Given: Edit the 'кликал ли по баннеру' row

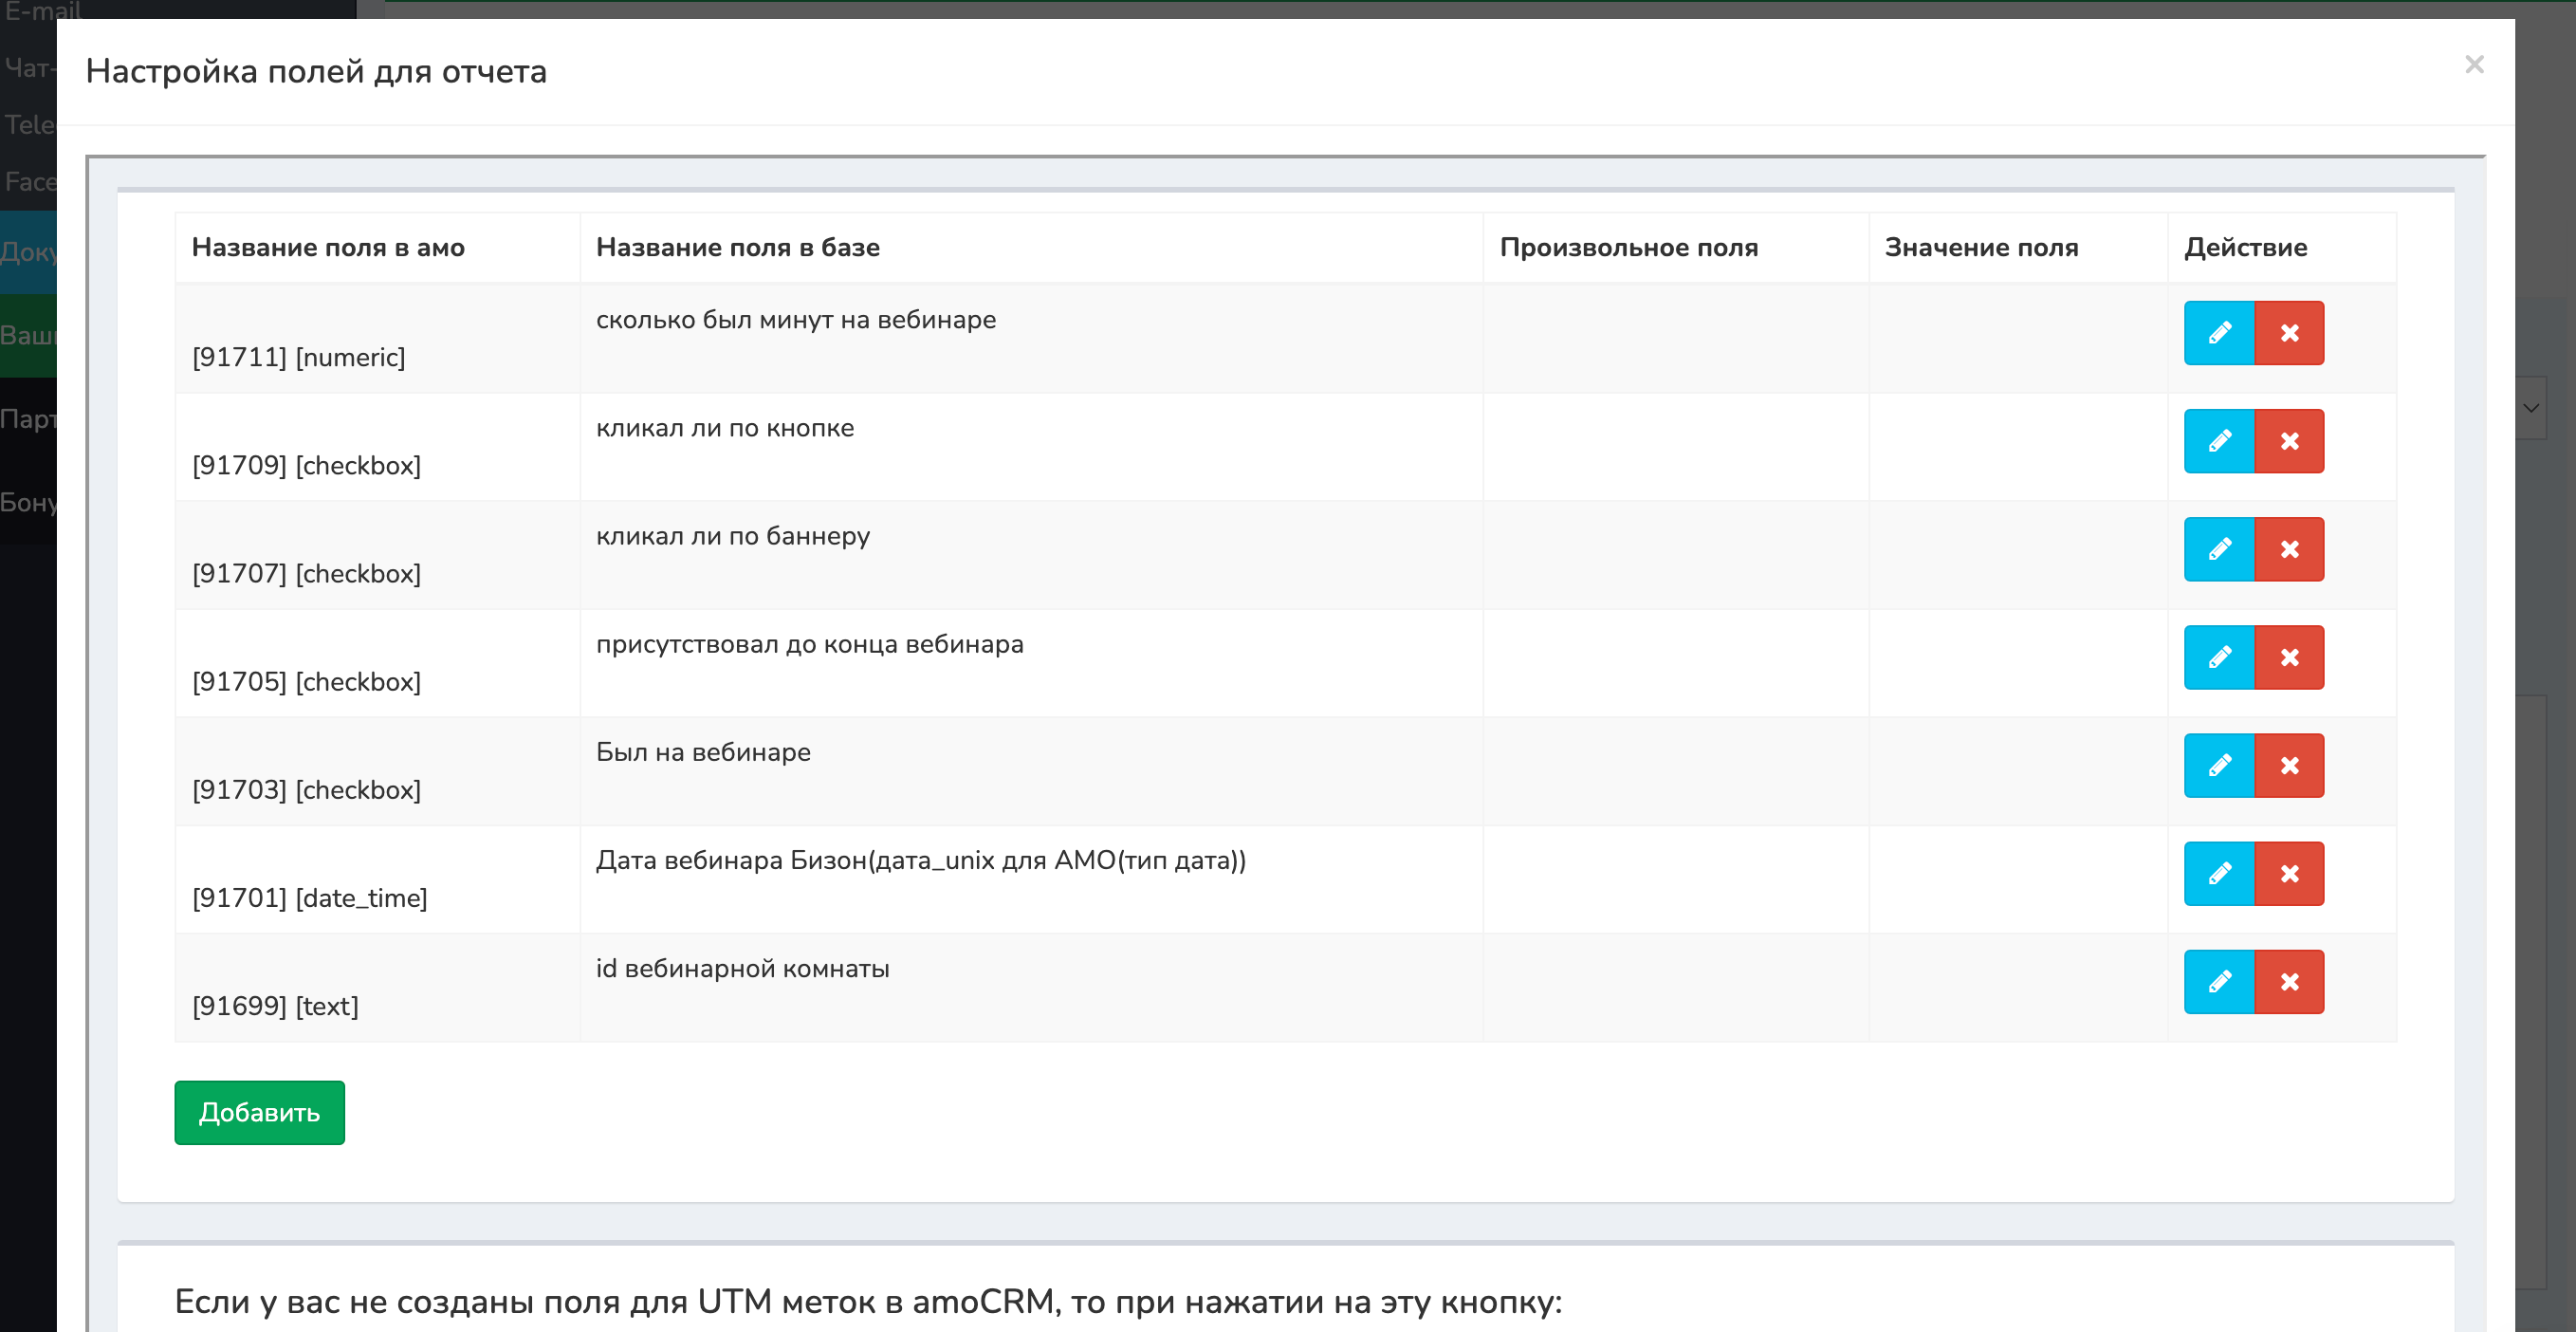Looking at the screenshot, I should click(x=2218, y=549).
